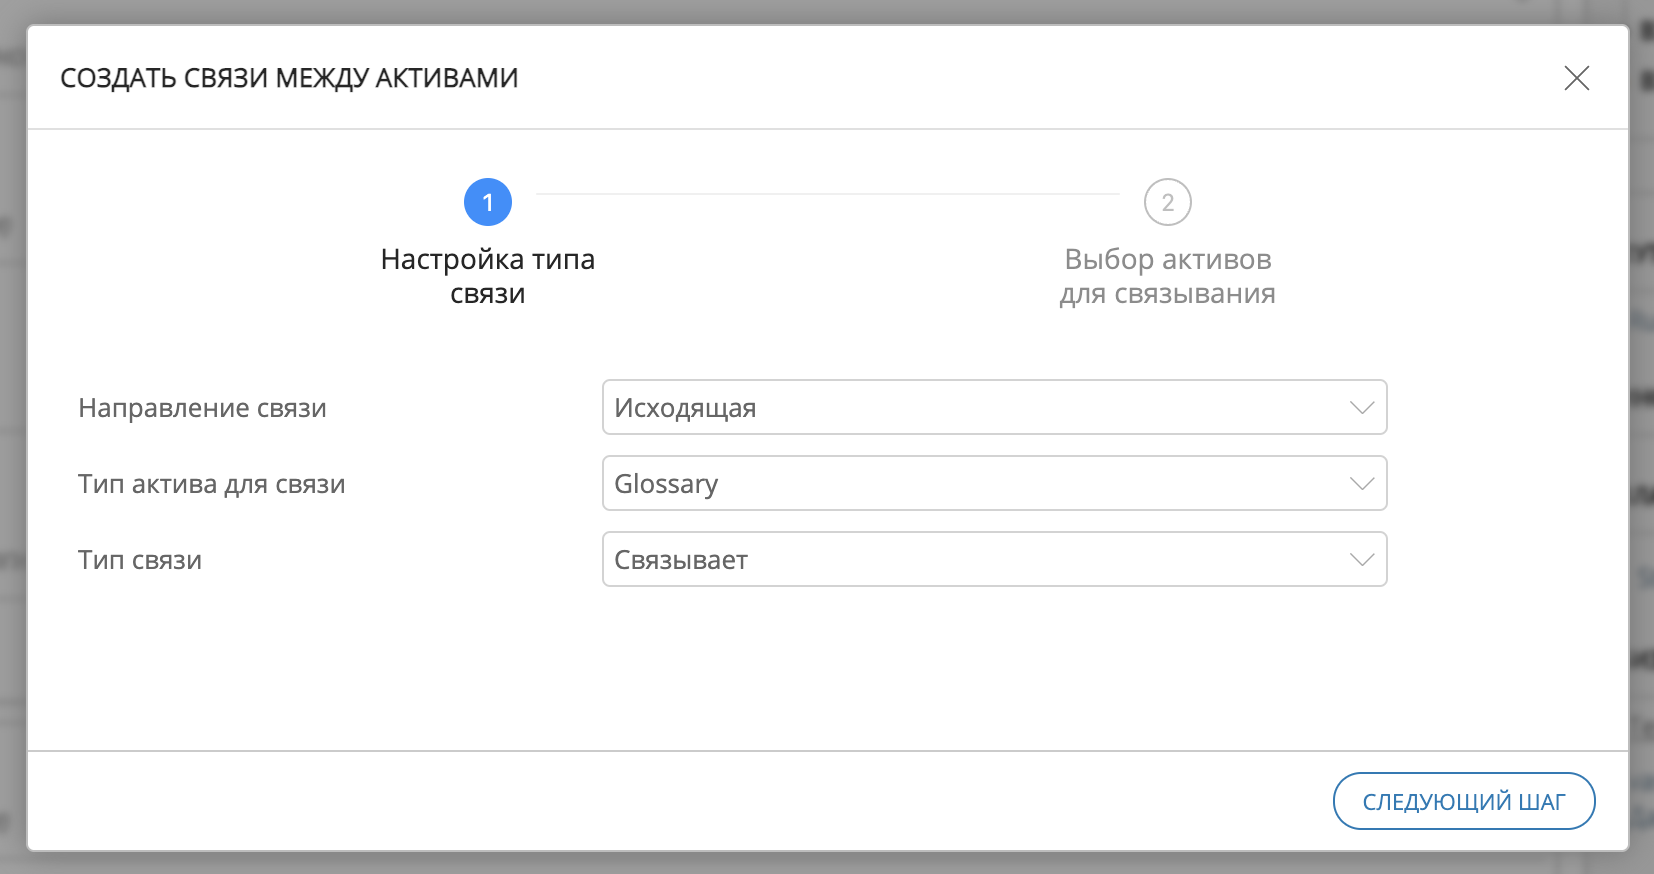This screenshot has height=874, width=1654.
Task: Open the Направление связи dropdown showing Исходящая
Action: point(993,408)
